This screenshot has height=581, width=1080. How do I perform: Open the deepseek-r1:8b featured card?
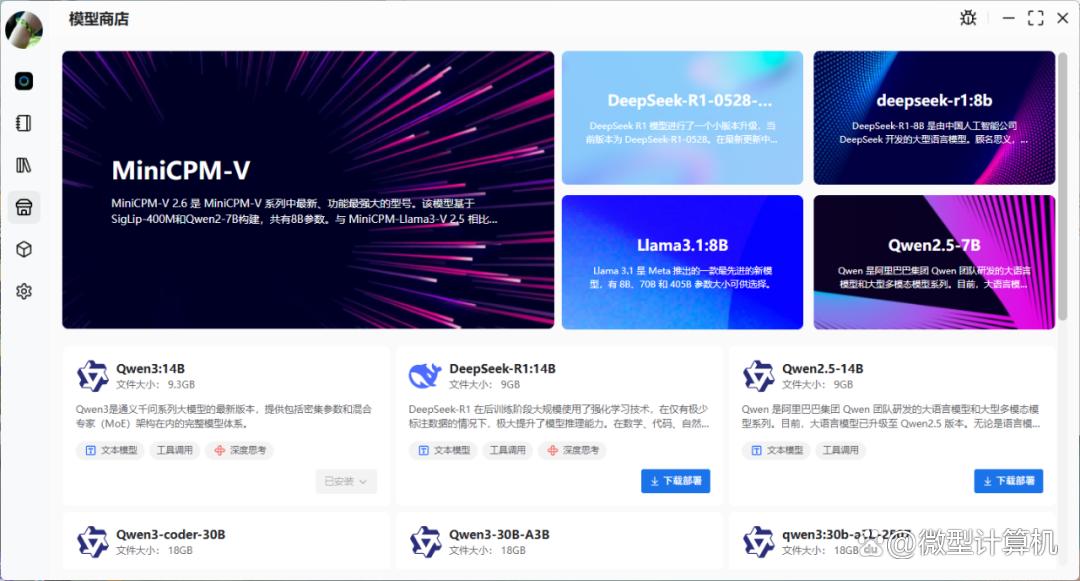point(934,118)
